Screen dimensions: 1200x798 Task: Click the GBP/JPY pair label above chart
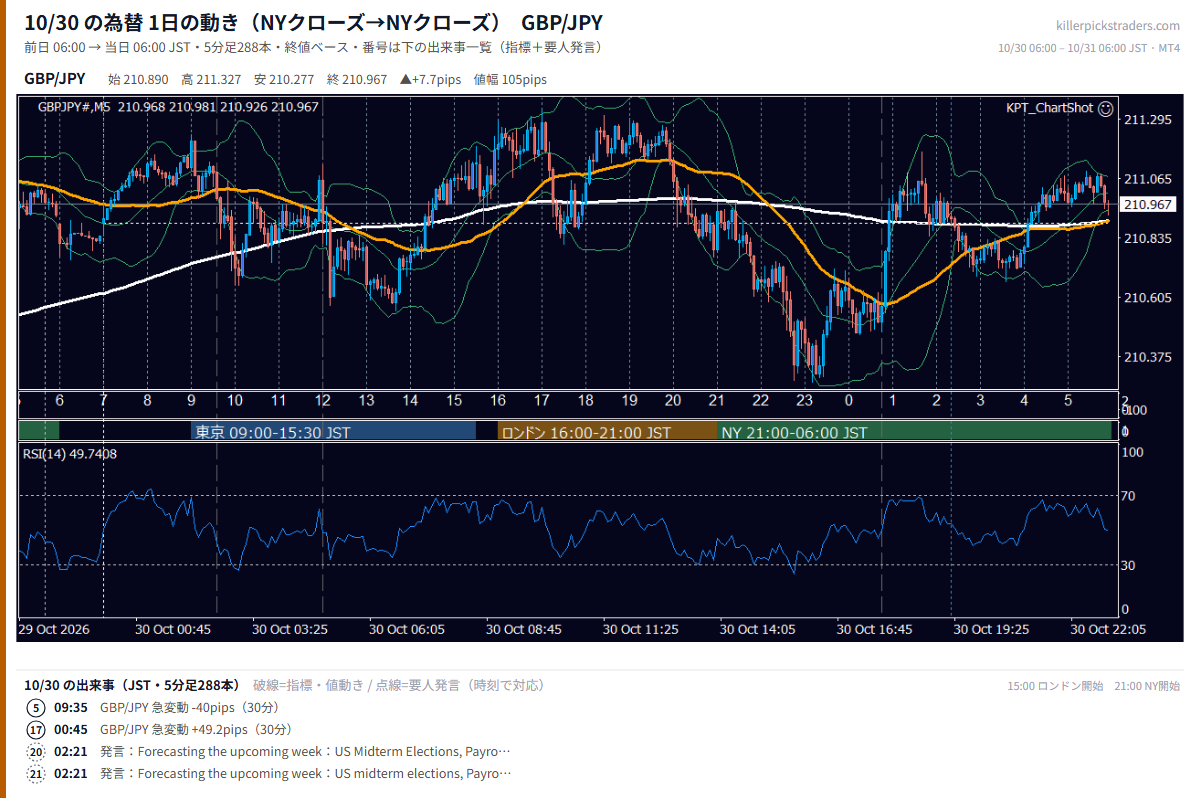tap(55, 79)
